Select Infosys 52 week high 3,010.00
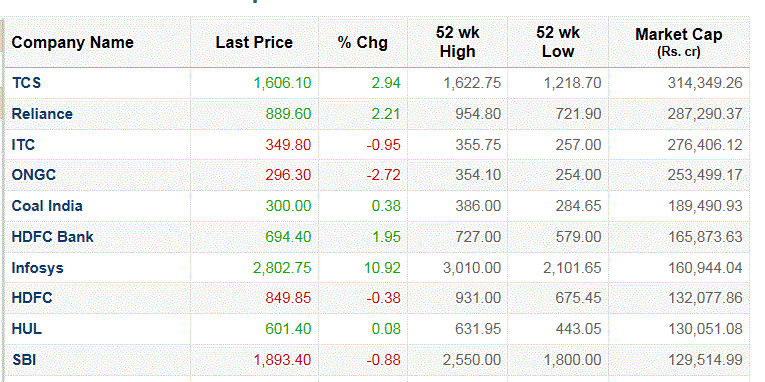The height and width of the screenshot is (382, 765). tap(472, 268)
